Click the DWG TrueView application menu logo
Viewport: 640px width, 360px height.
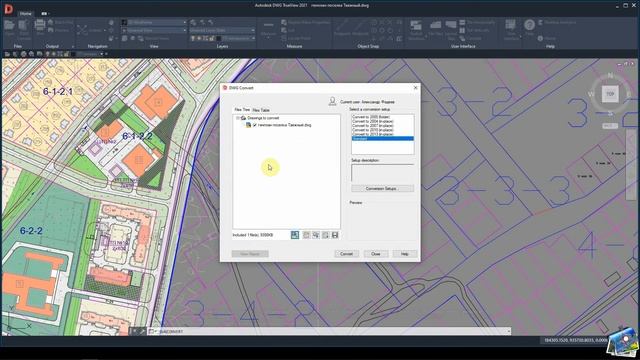click(8, 8)
